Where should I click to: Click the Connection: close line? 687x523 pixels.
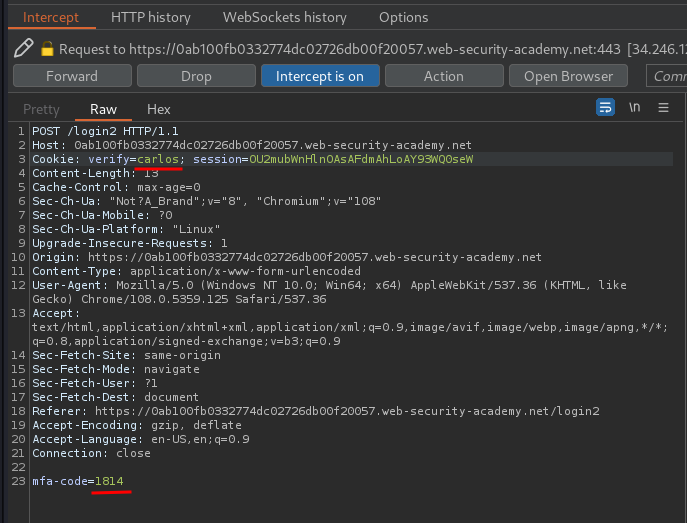coord(91,453)
